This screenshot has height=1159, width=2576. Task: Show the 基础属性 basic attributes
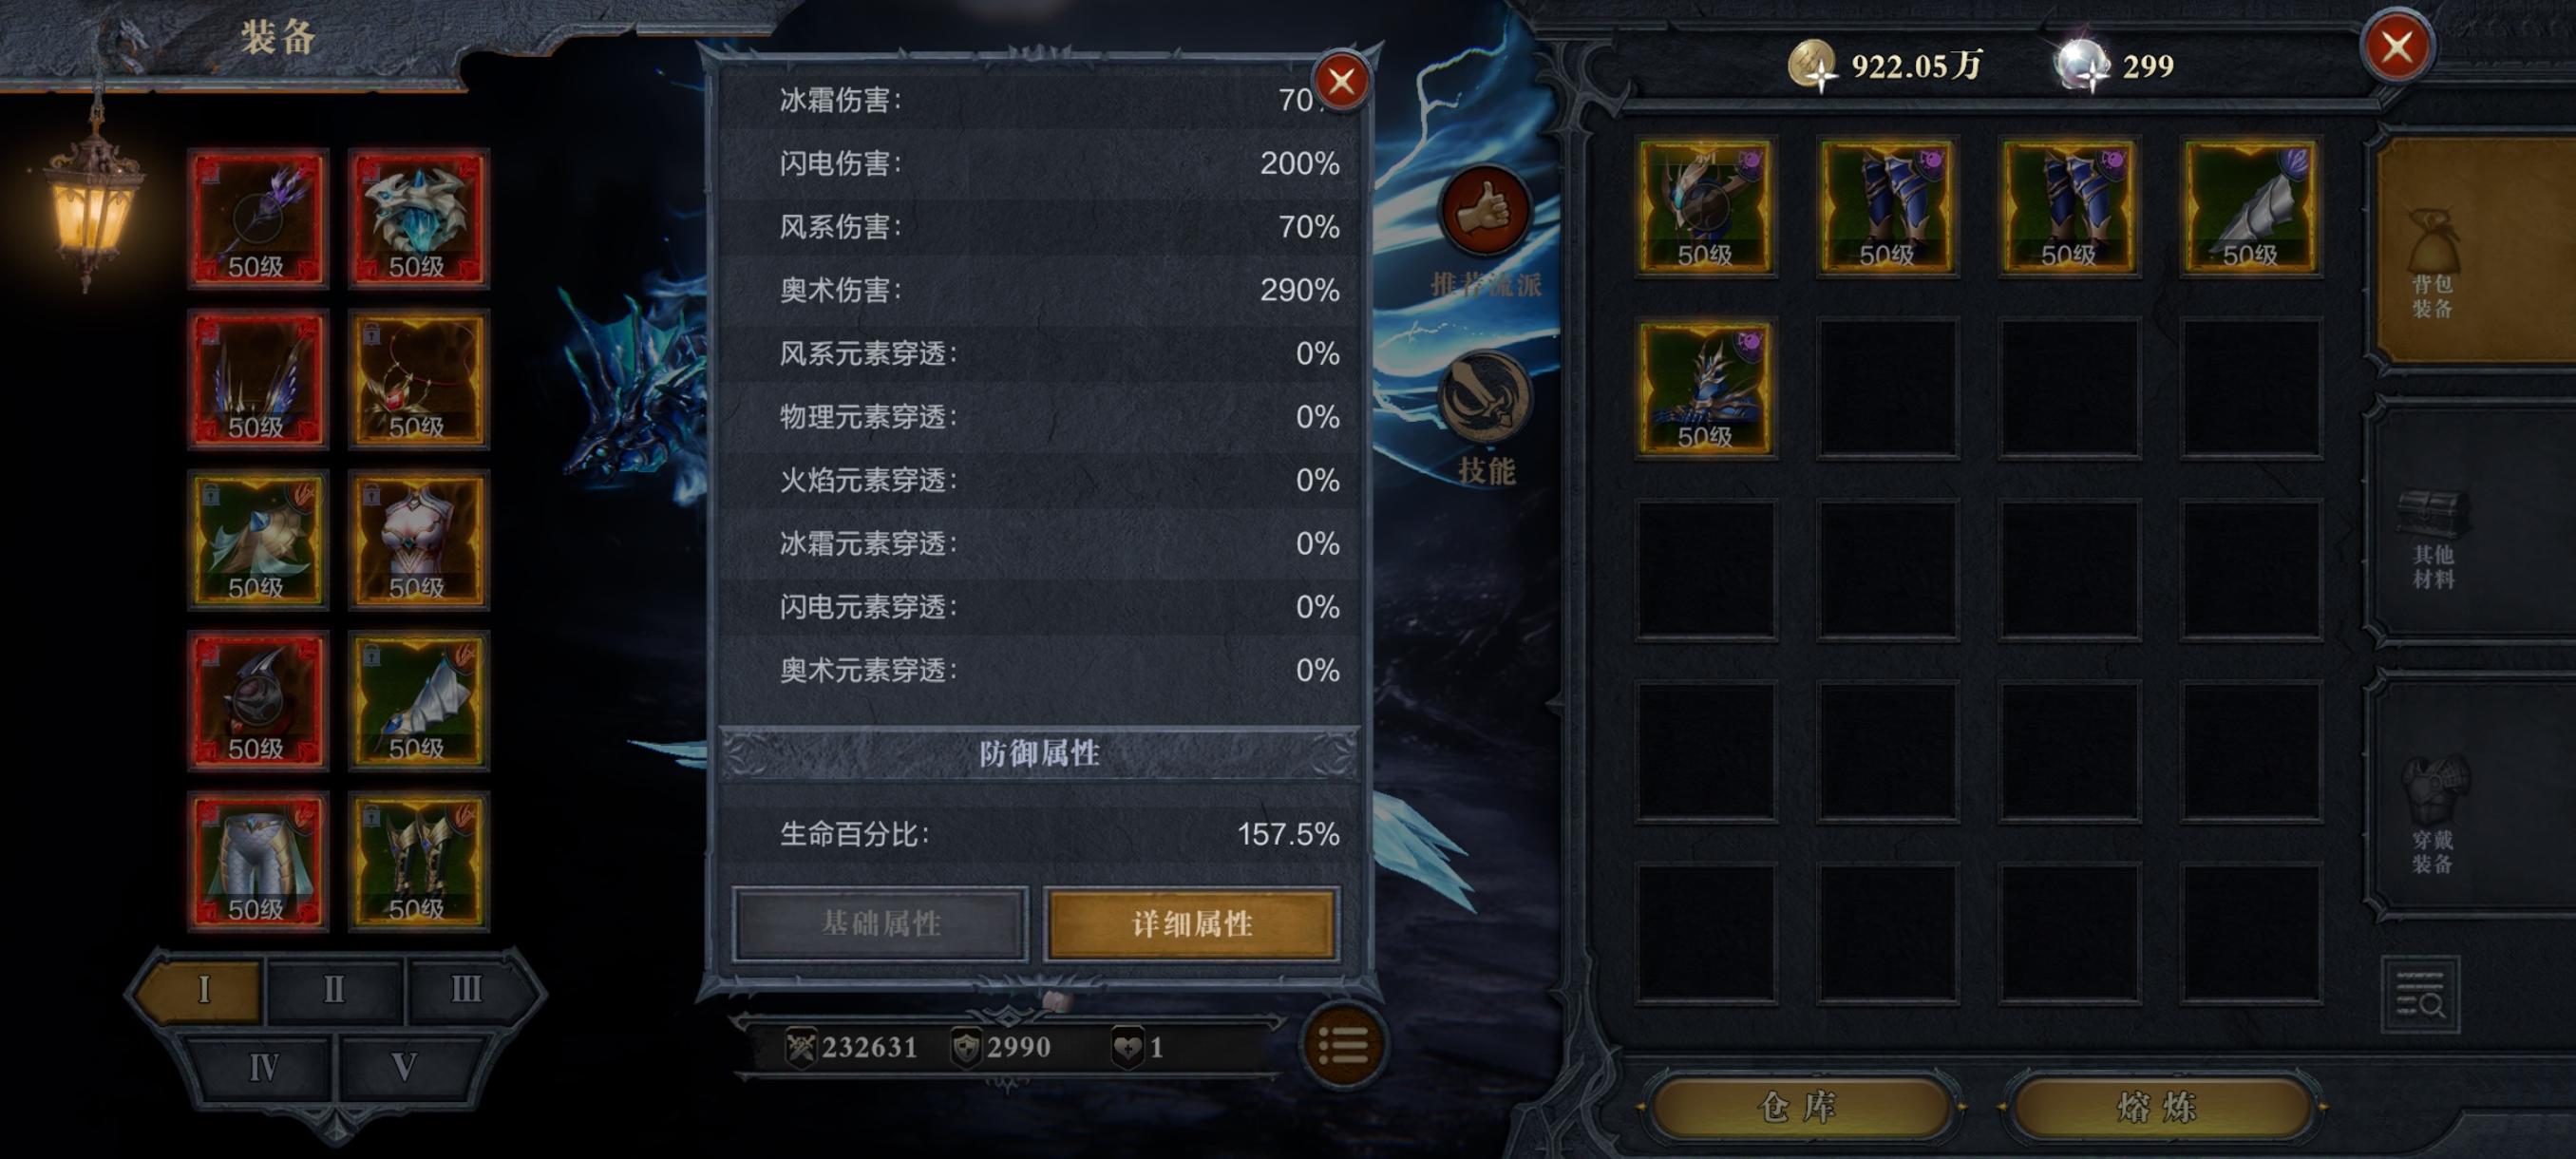880,924
